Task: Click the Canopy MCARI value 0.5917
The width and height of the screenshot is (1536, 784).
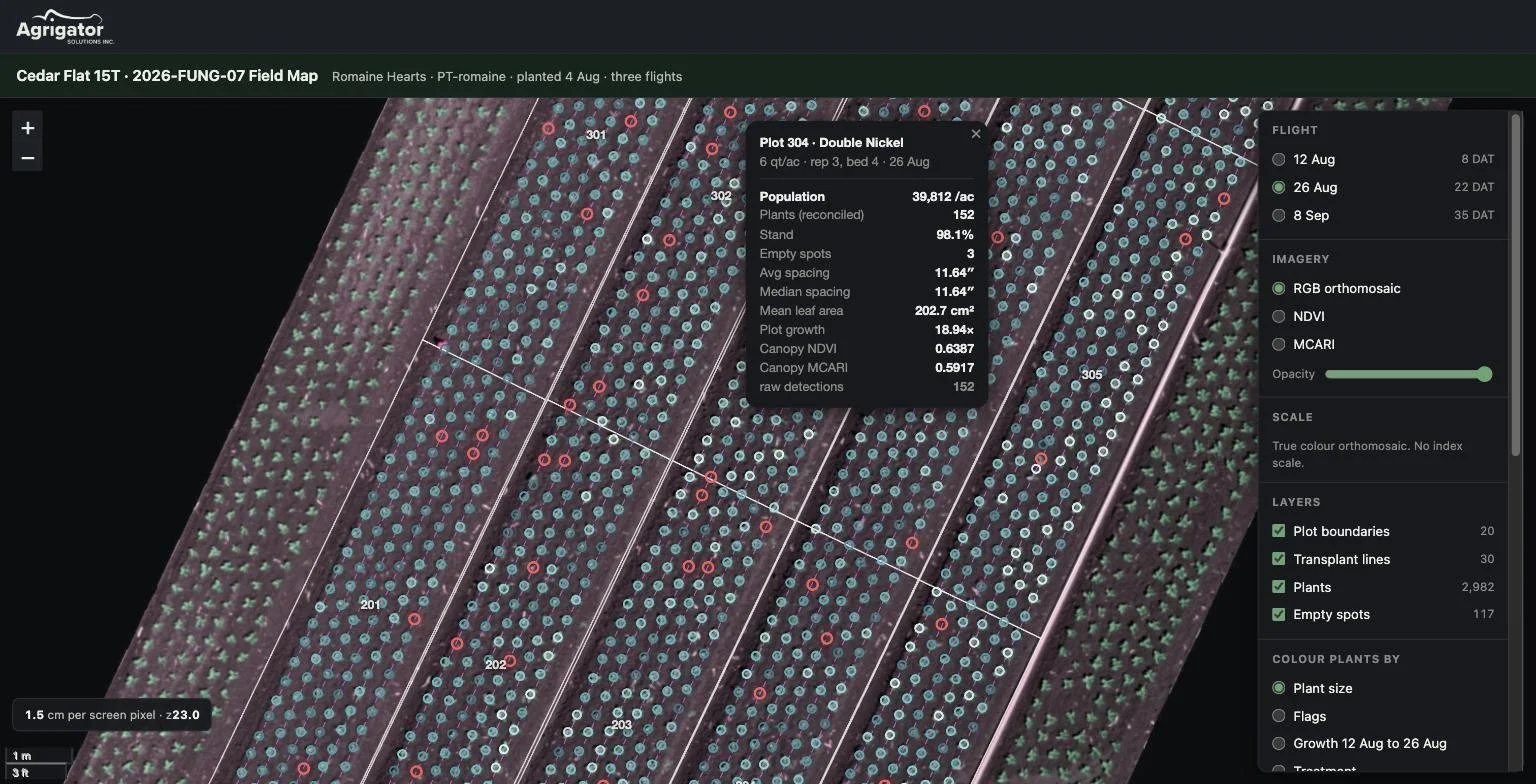Action: click(x=954, y=368)
